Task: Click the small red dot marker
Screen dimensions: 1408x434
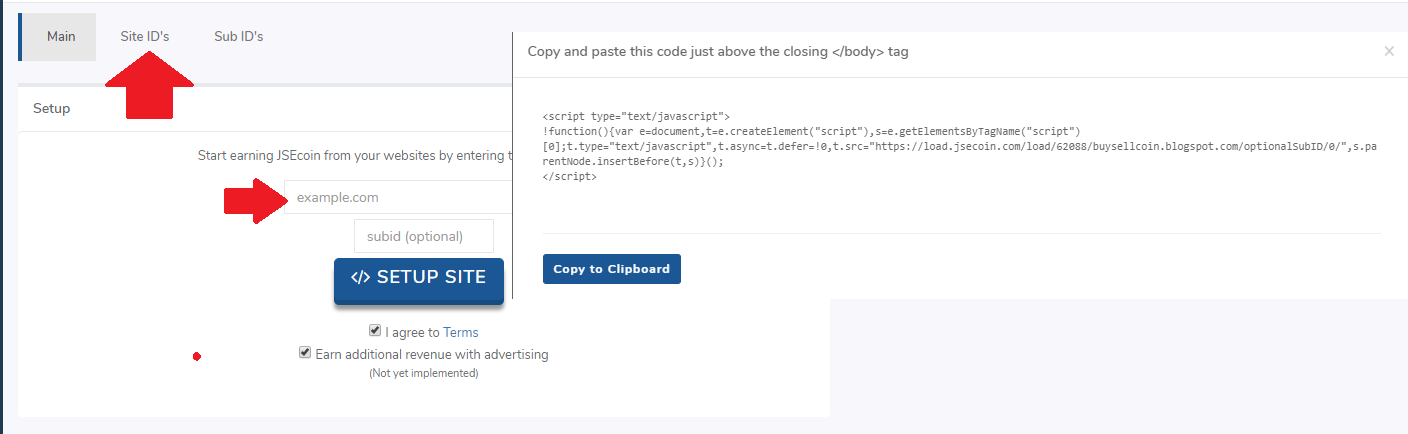Action: tap(197, 356)
